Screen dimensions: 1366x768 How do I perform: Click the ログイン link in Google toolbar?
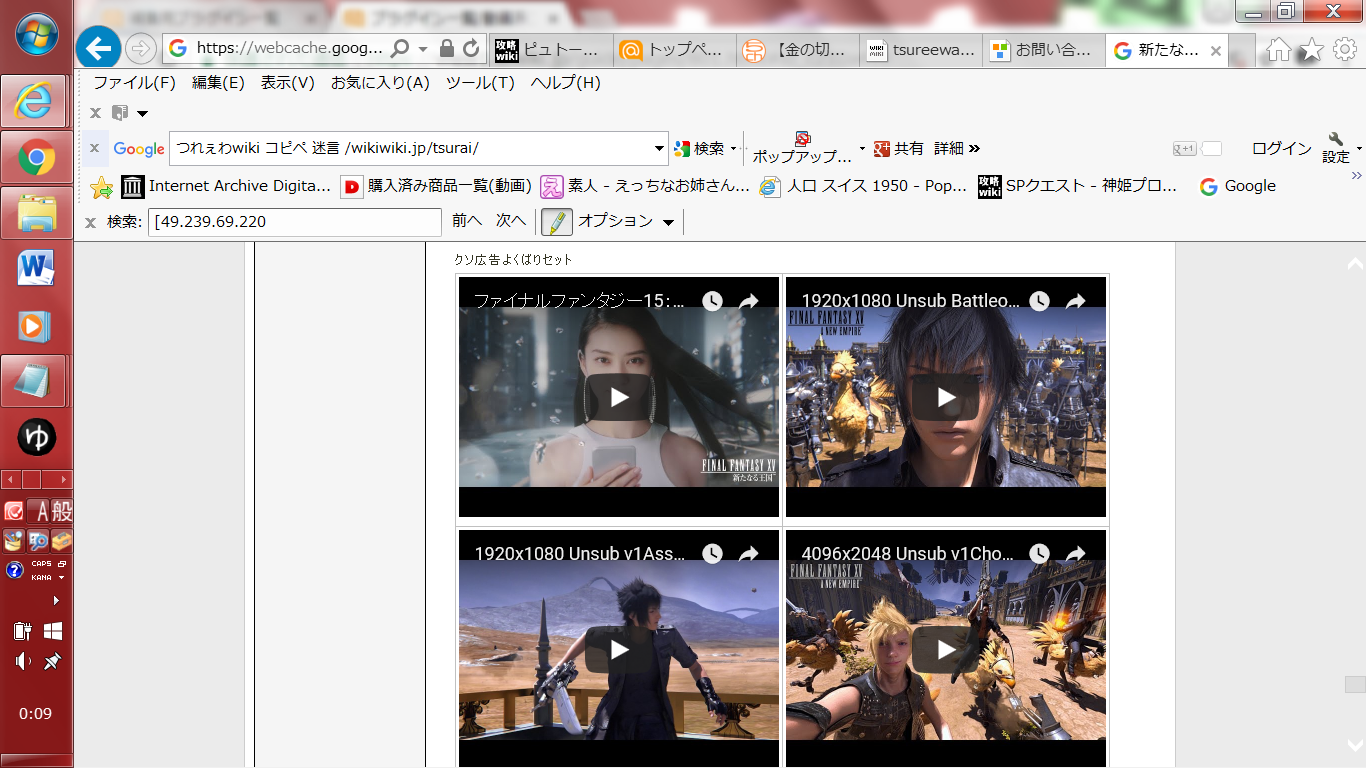[x=1282, y=148]
